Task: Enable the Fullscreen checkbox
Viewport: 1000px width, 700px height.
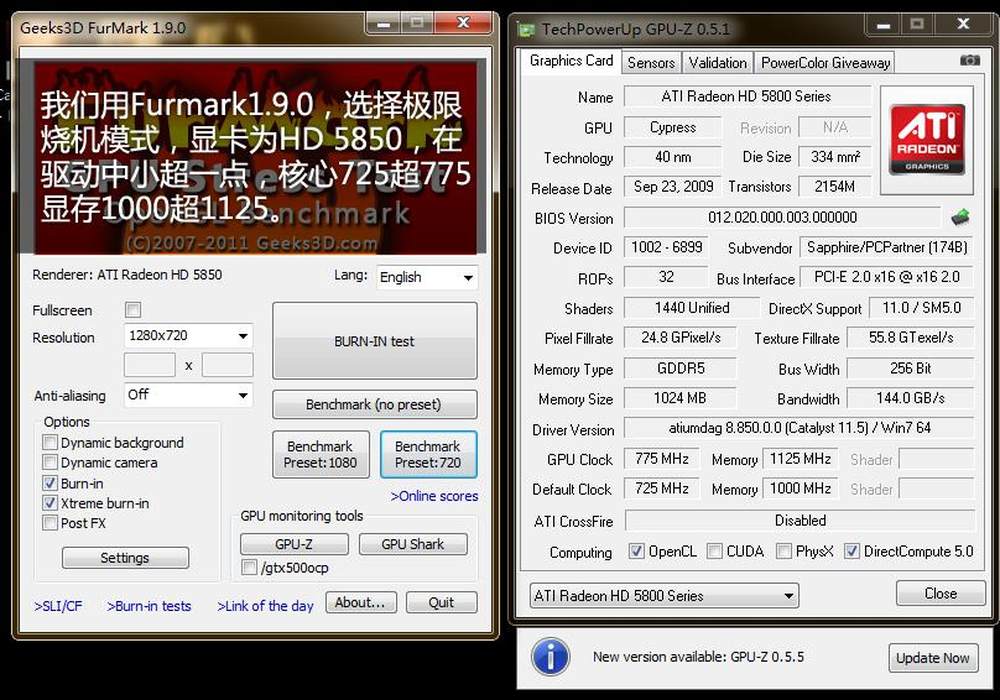Action: 133,310
